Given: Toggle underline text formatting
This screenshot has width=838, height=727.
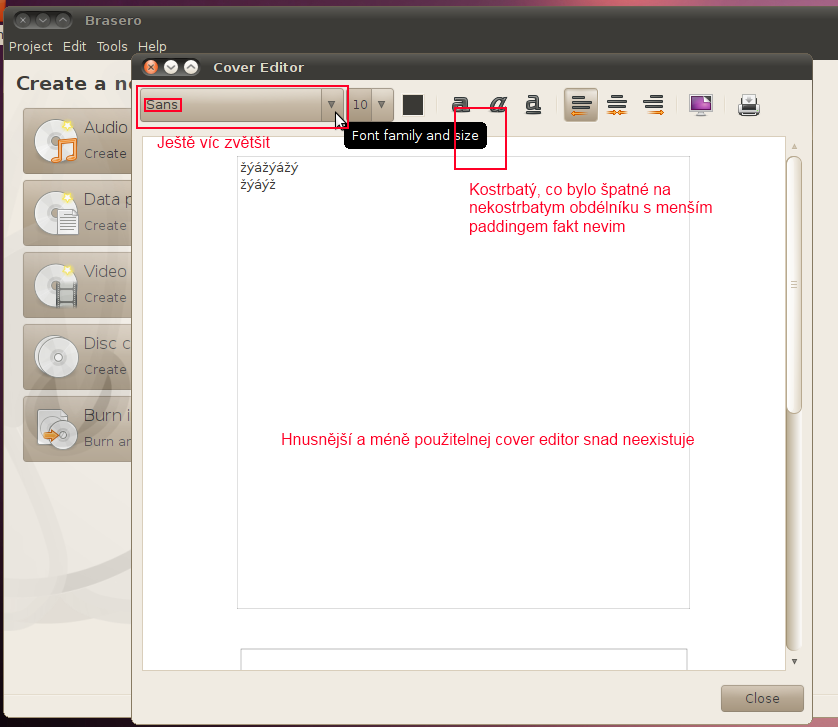Looking at the screenshot, I should click(533, 104).
